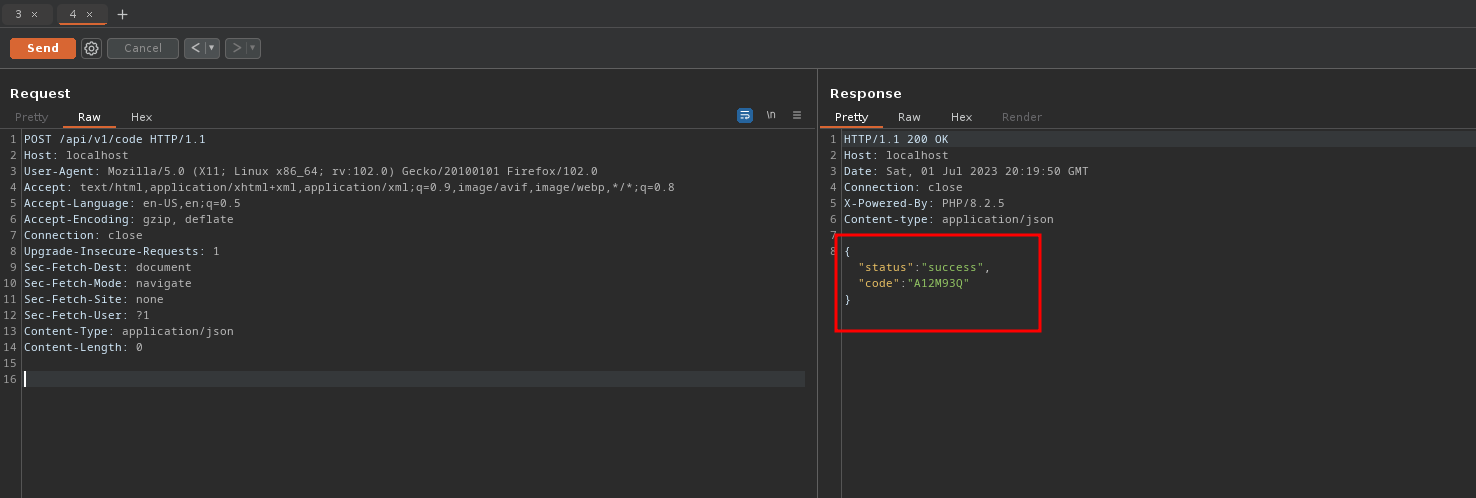Toggle word wrap in the Request editor
Viewport: 1476px width, 498px height.
tap(744, 115)
